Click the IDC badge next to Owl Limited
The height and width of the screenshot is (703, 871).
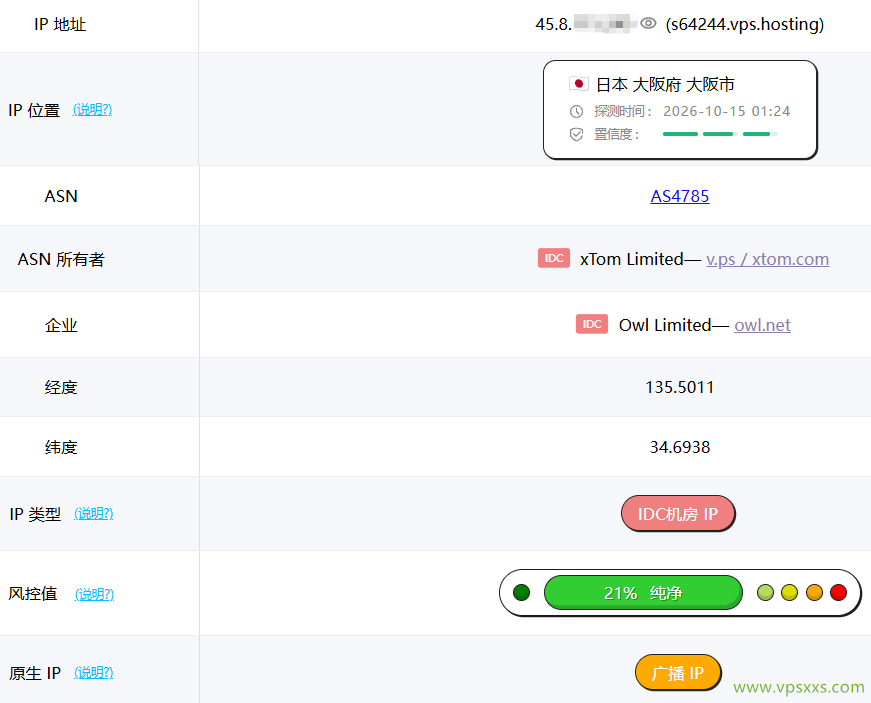coord(592,324)
